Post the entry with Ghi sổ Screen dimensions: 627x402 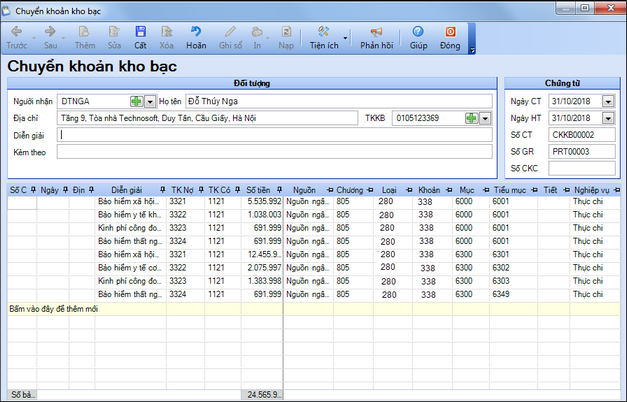(230, 38)
